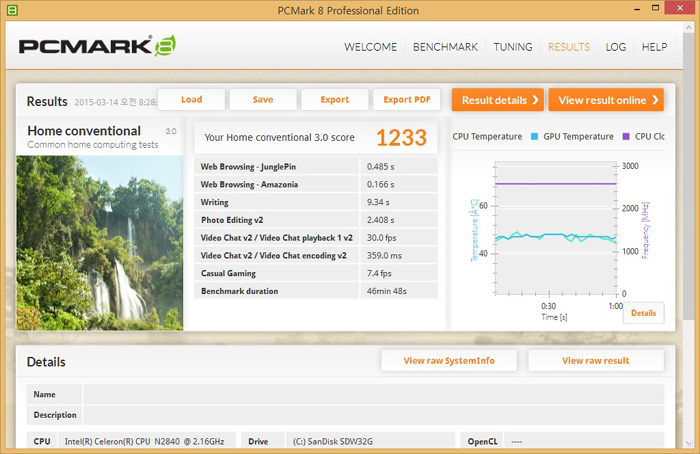Click the Intel Celeron N2840 CPU value
This screenshot has width=700, height=454.
tap(144, 442)
